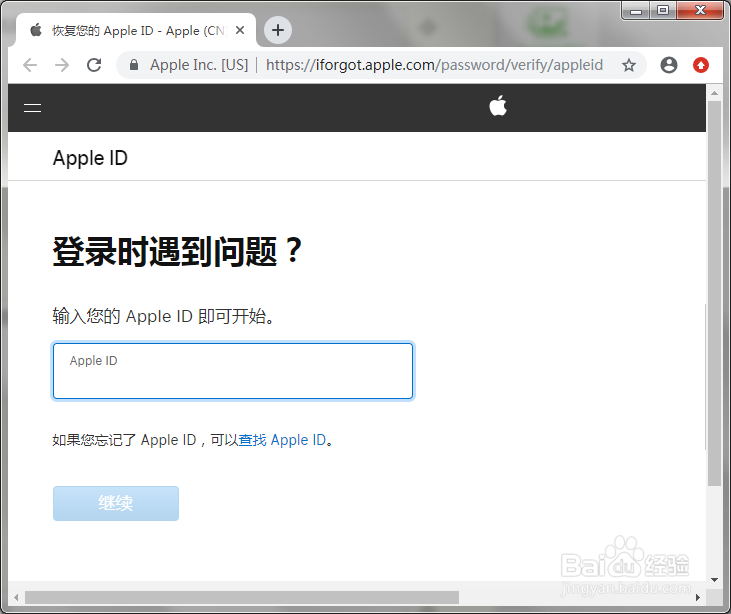Click the horizontal scrollbar right arrow
The image size is (731, 614).
(698, 597)
